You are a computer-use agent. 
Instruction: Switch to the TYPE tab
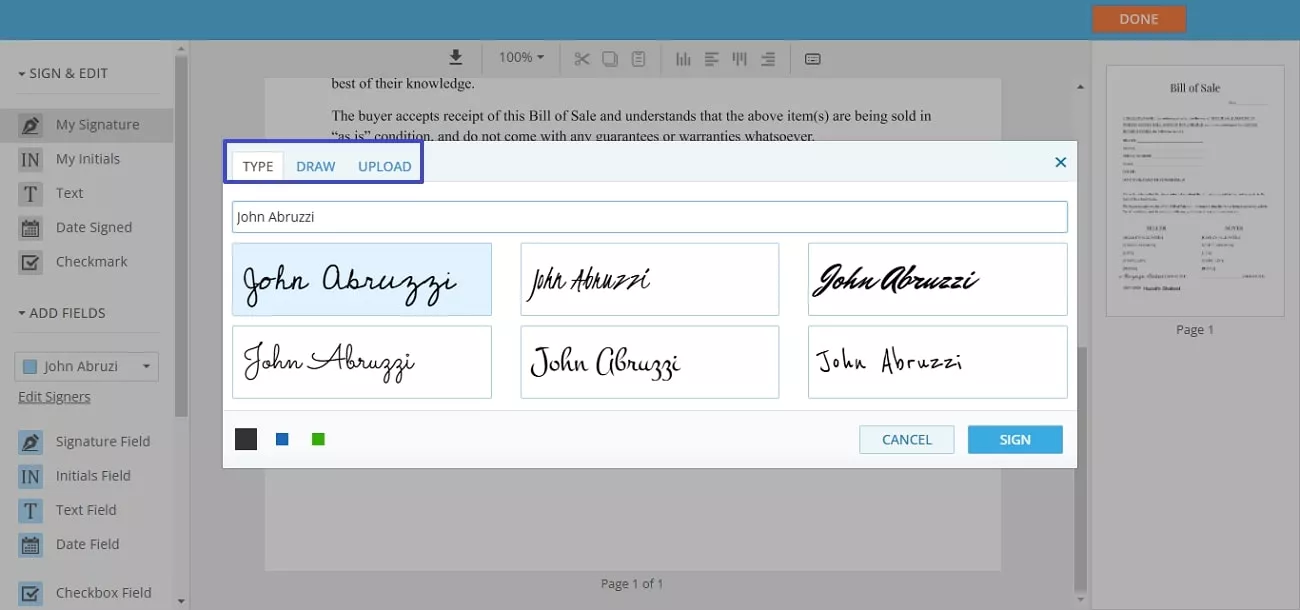tap(258, 166)
